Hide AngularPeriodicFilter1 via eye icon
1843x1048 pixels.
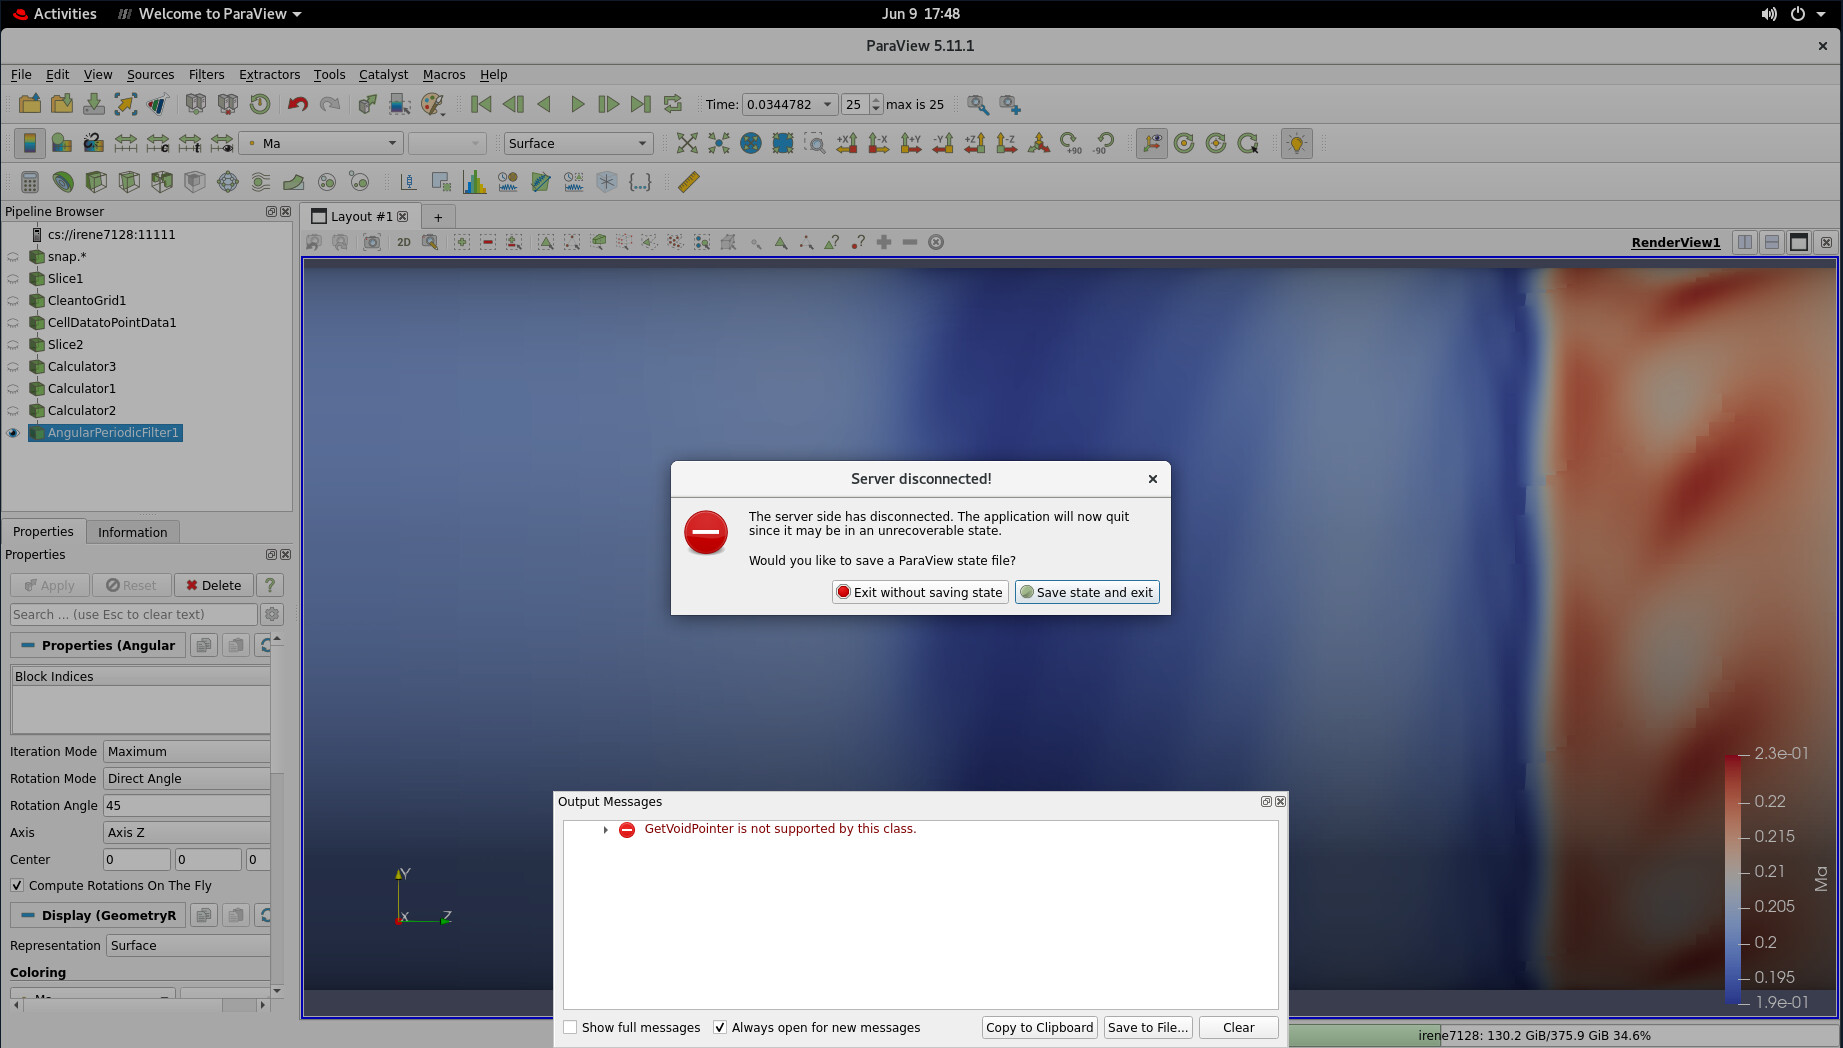point(13,433)
